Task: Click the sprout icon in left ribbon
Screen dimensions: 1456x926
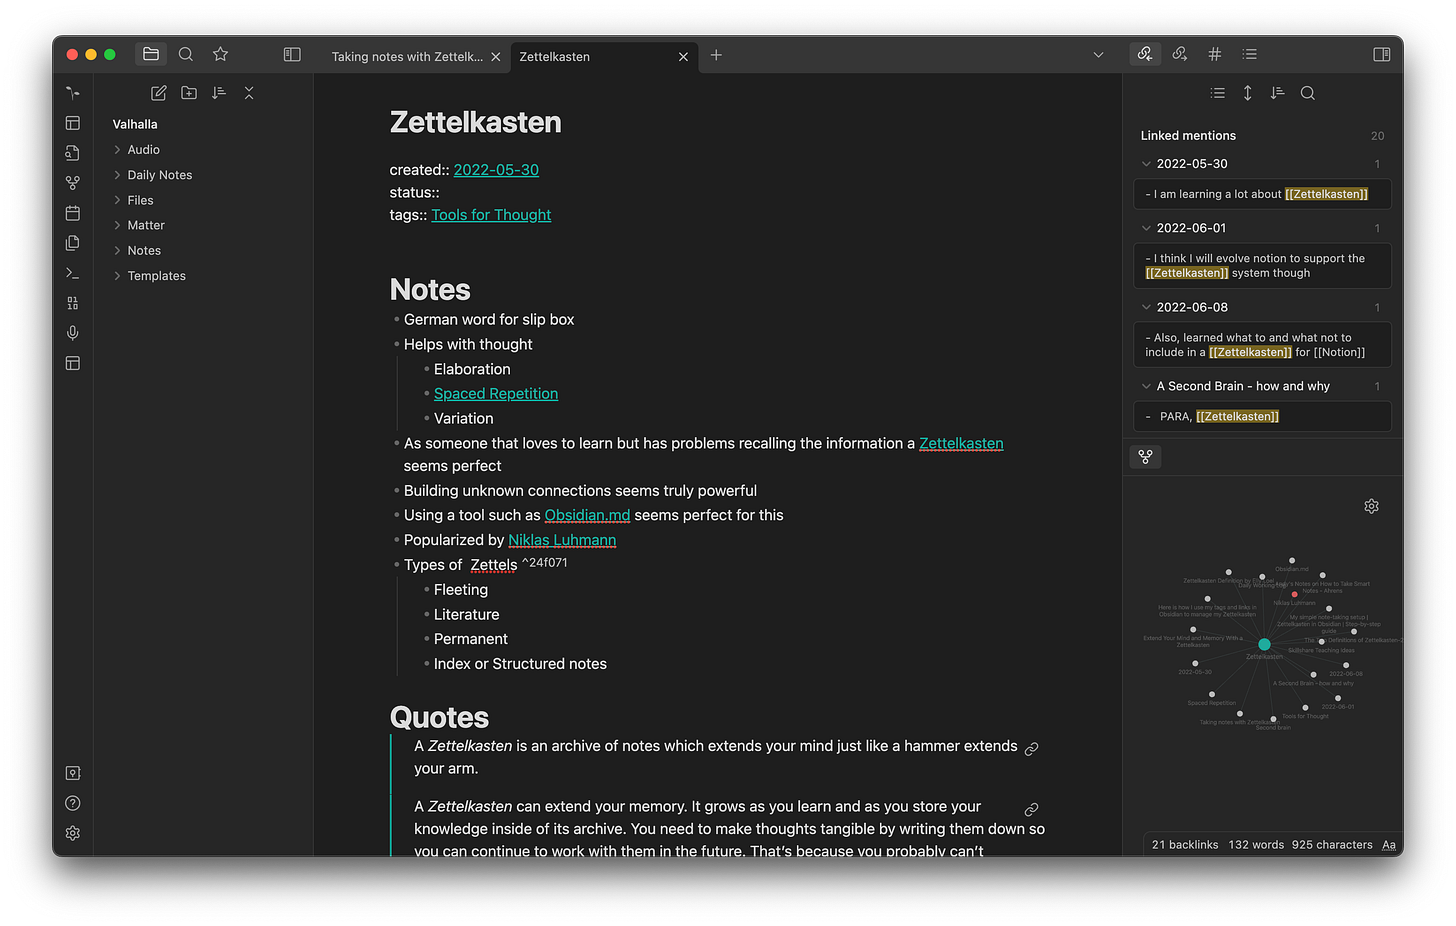Action: pos(73,93)
